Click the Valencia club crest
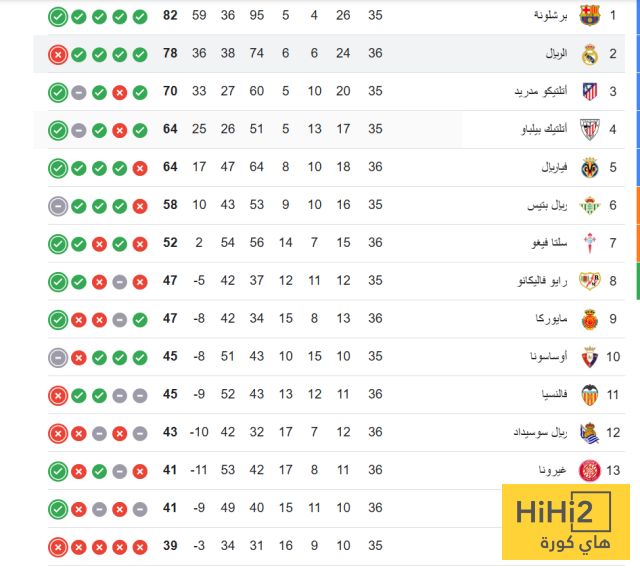This screenshot has height=571, width=640. click(x=589, y=395)
